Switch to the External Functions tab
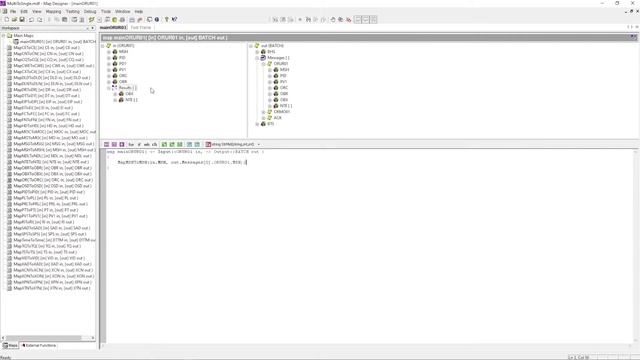 pyautogui.click(x=39, y=345)
